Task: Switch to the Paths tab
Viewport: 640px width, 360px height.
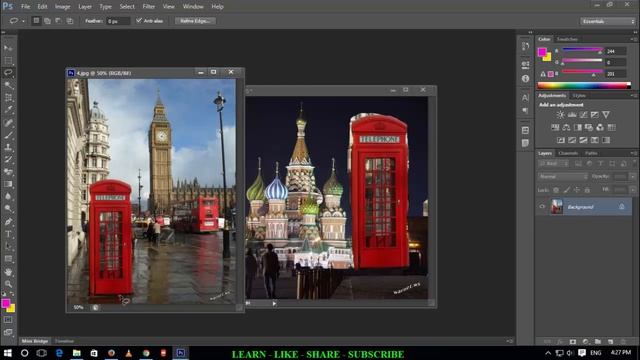Action: click(591, 153)
